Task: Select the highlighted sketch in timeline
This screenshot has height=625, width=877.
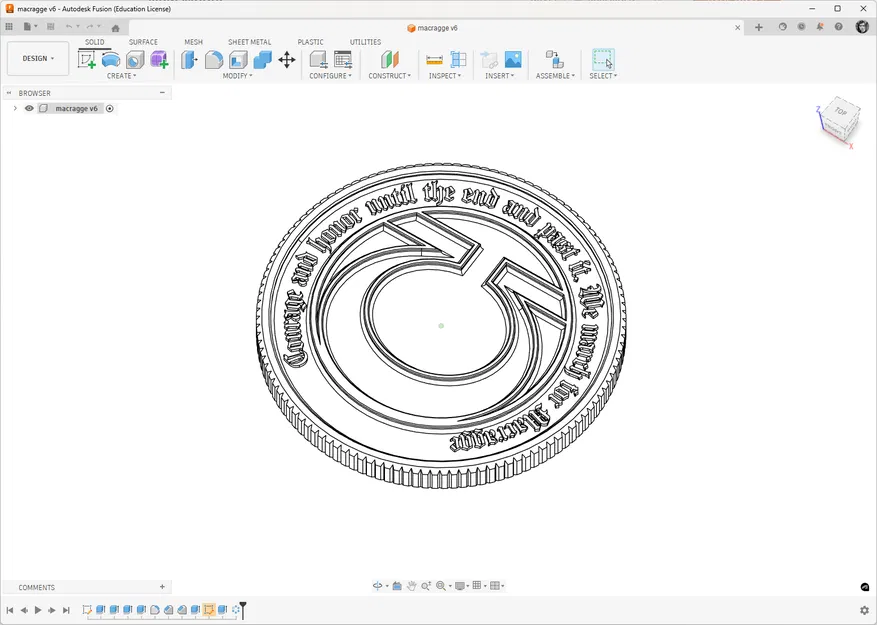Action: (x=209, y=609)
